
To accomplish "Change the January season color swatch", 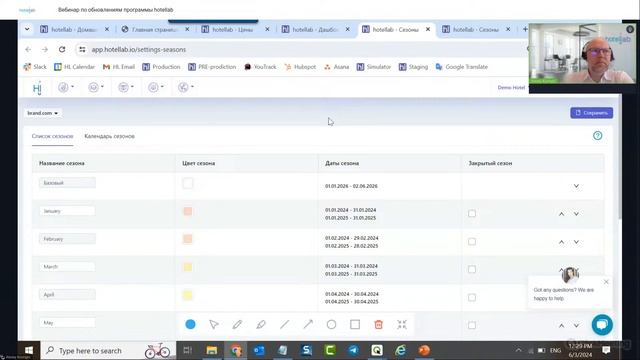I will pos(188,211).
